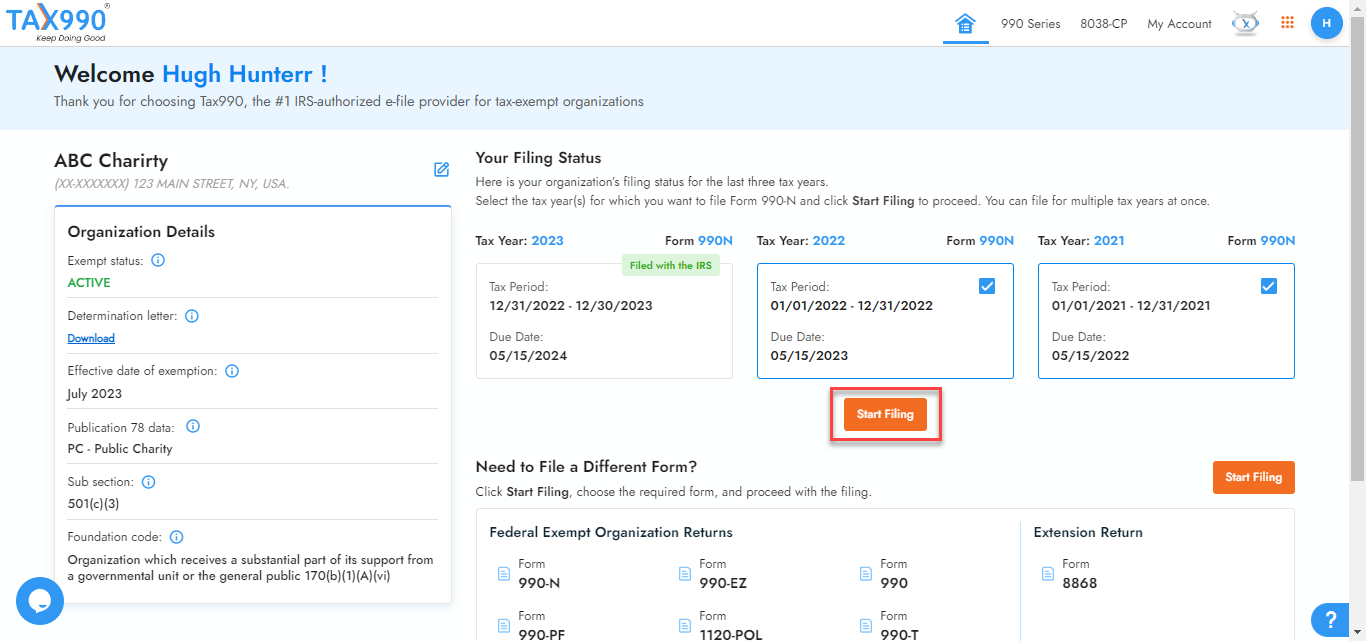Click the home icon in the navigation bar
This screenshot has width=1366, height=641.
pyautogui.click(x=965, y=22)
